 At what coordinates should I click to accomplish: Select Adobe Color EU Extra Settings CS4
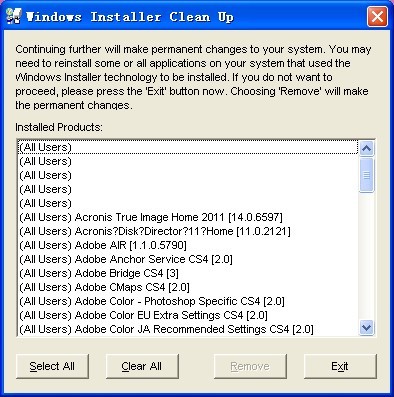(x=188, y=315)
